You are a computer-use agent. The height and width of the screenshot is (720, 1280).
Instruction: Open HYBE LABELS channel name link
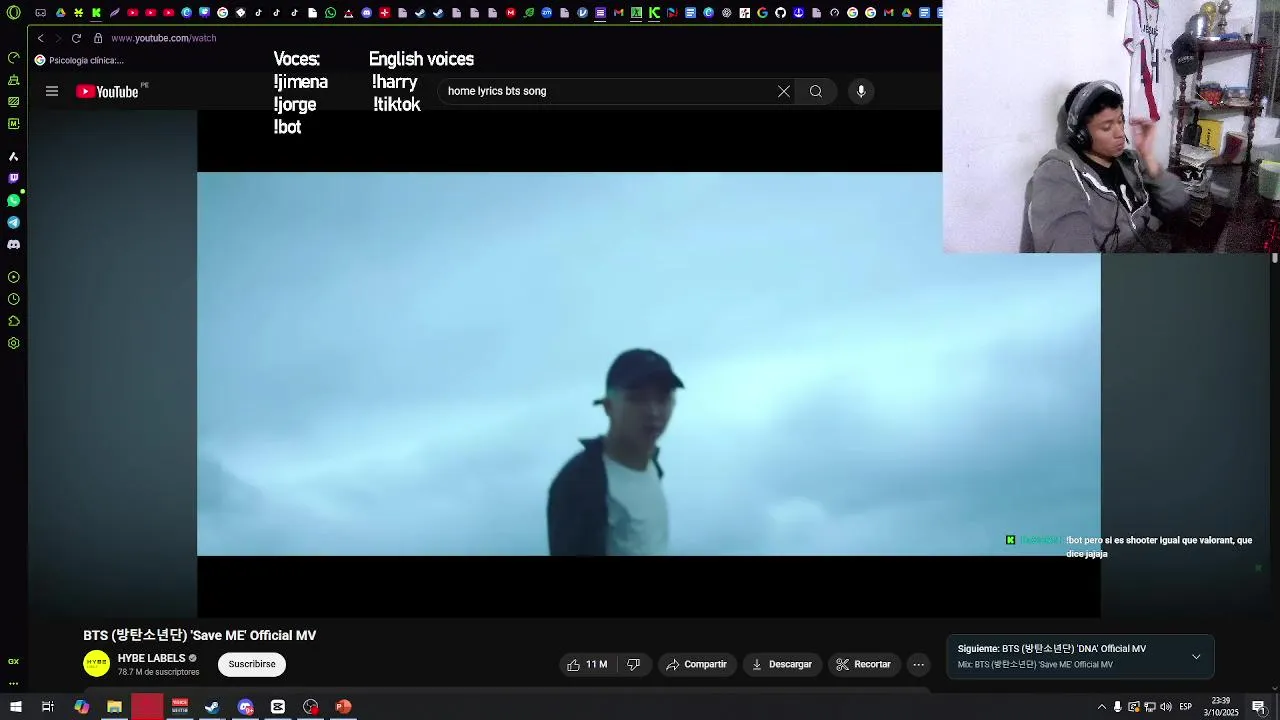click(x=152, y=658)
